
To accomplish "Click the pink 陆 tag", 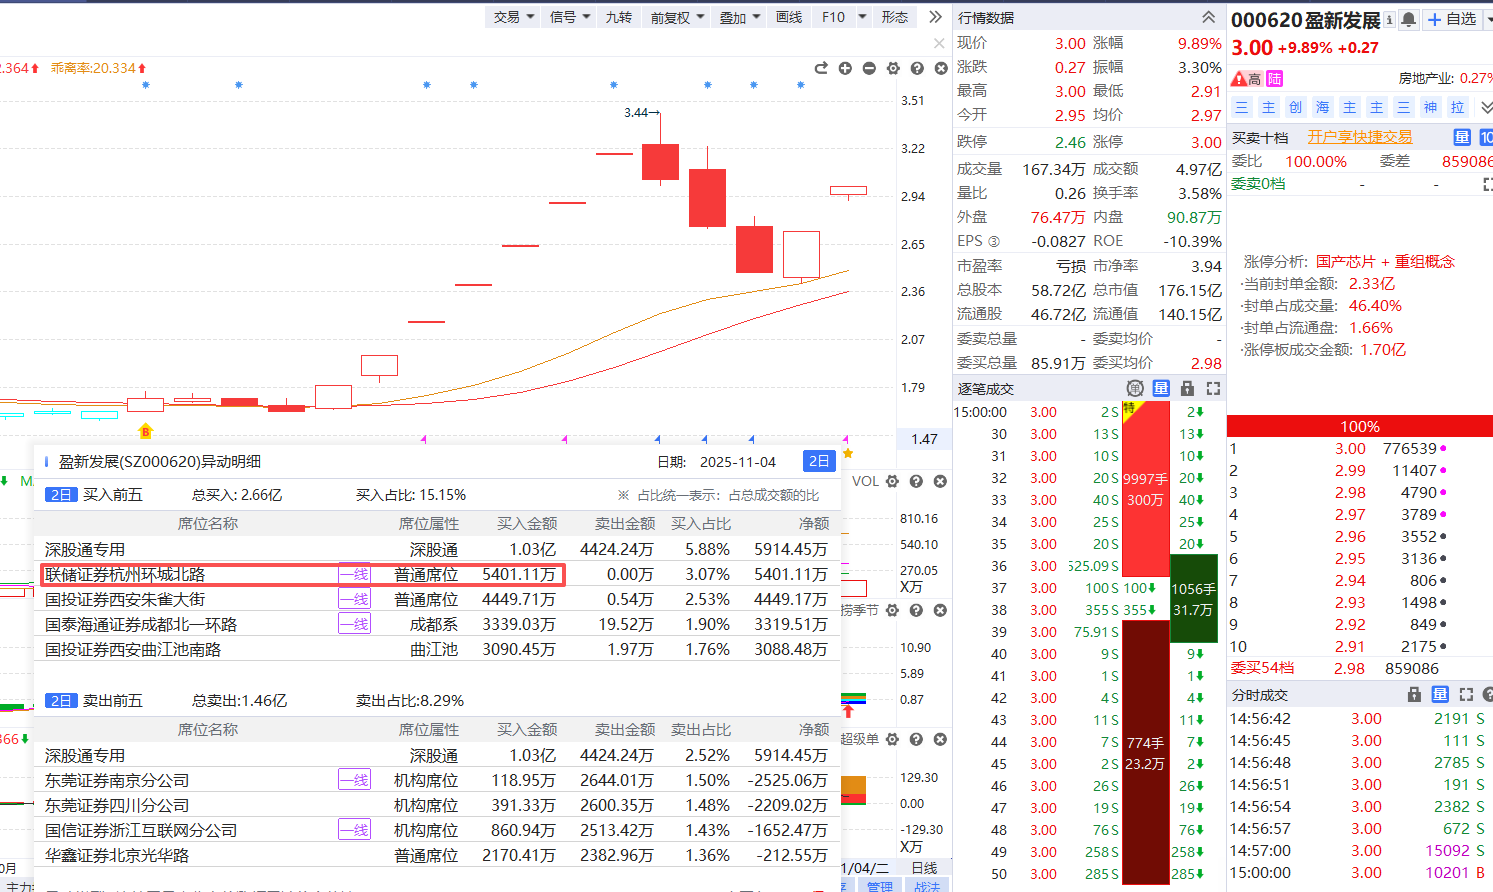I will [x=1274, y=79].
